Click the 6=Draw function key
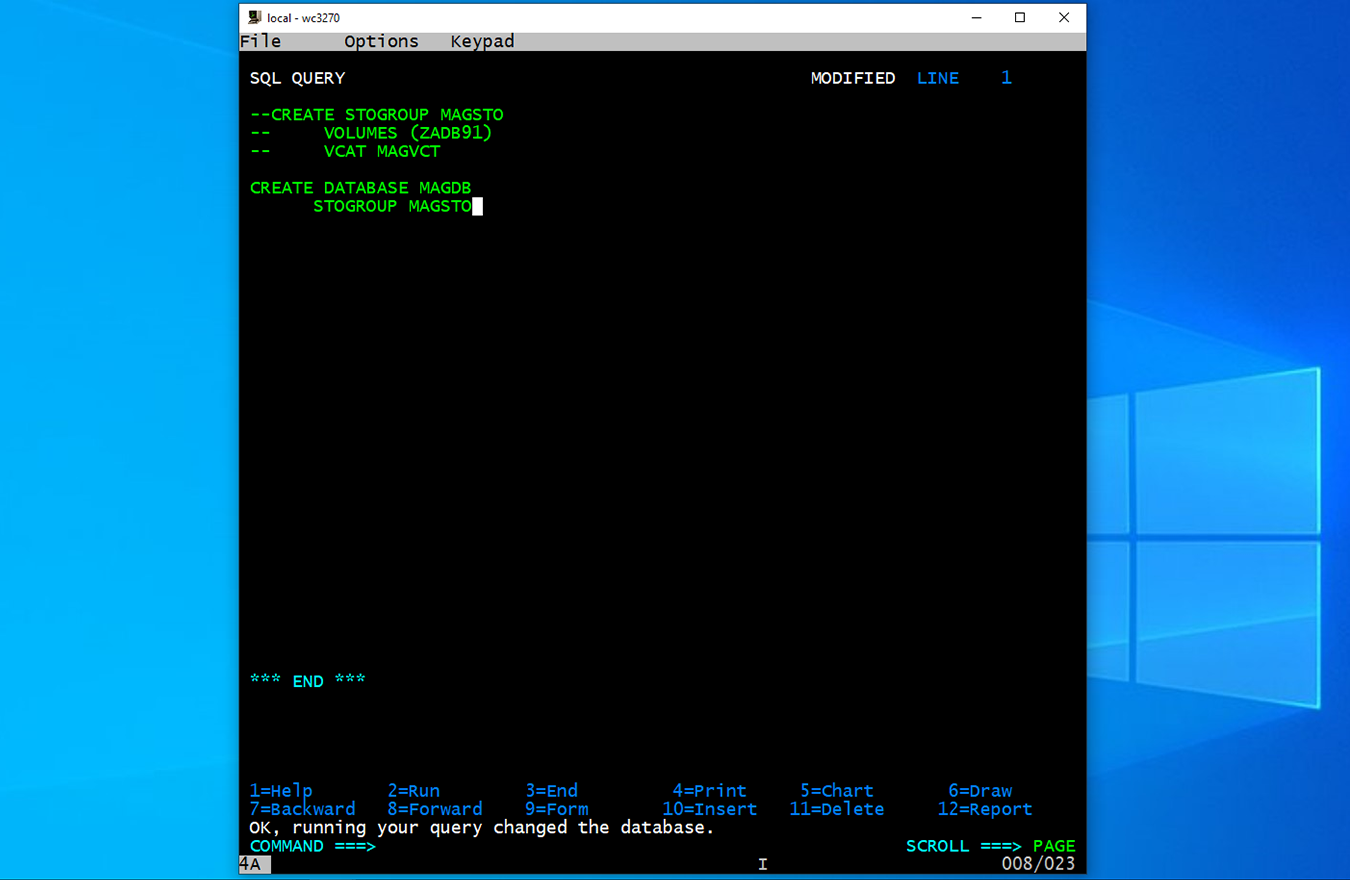Image resolution: width=1350 pixels, height=880 pixels. pos(980,791)
